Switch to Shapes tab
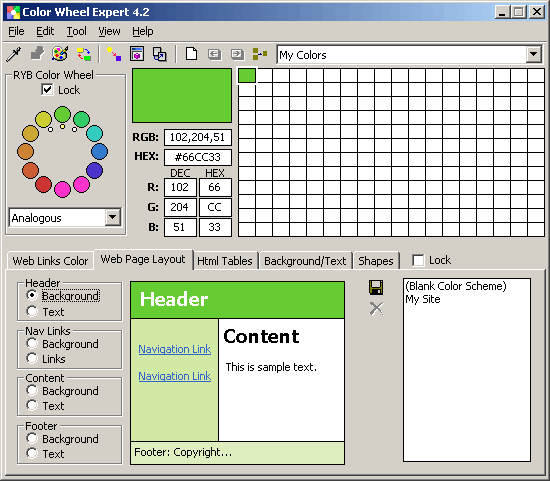This screenshot has height=481, width=550. point(376,261)
